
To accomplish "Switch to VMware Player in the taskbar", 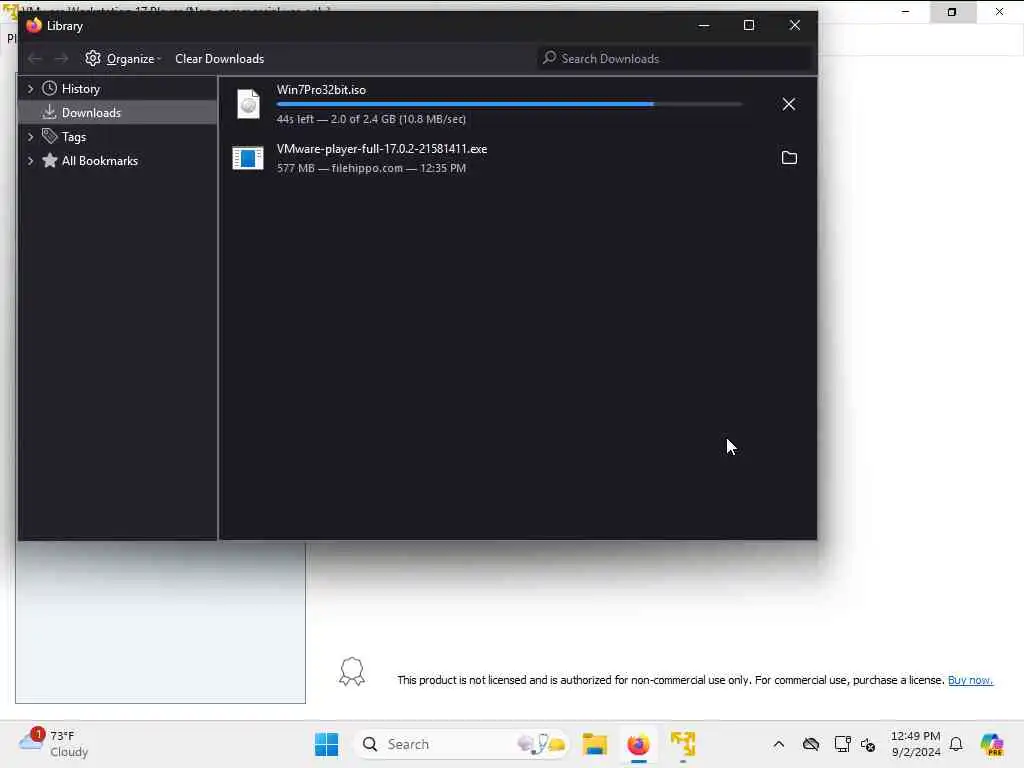I will pyautogui.click(x=682, y=744).
